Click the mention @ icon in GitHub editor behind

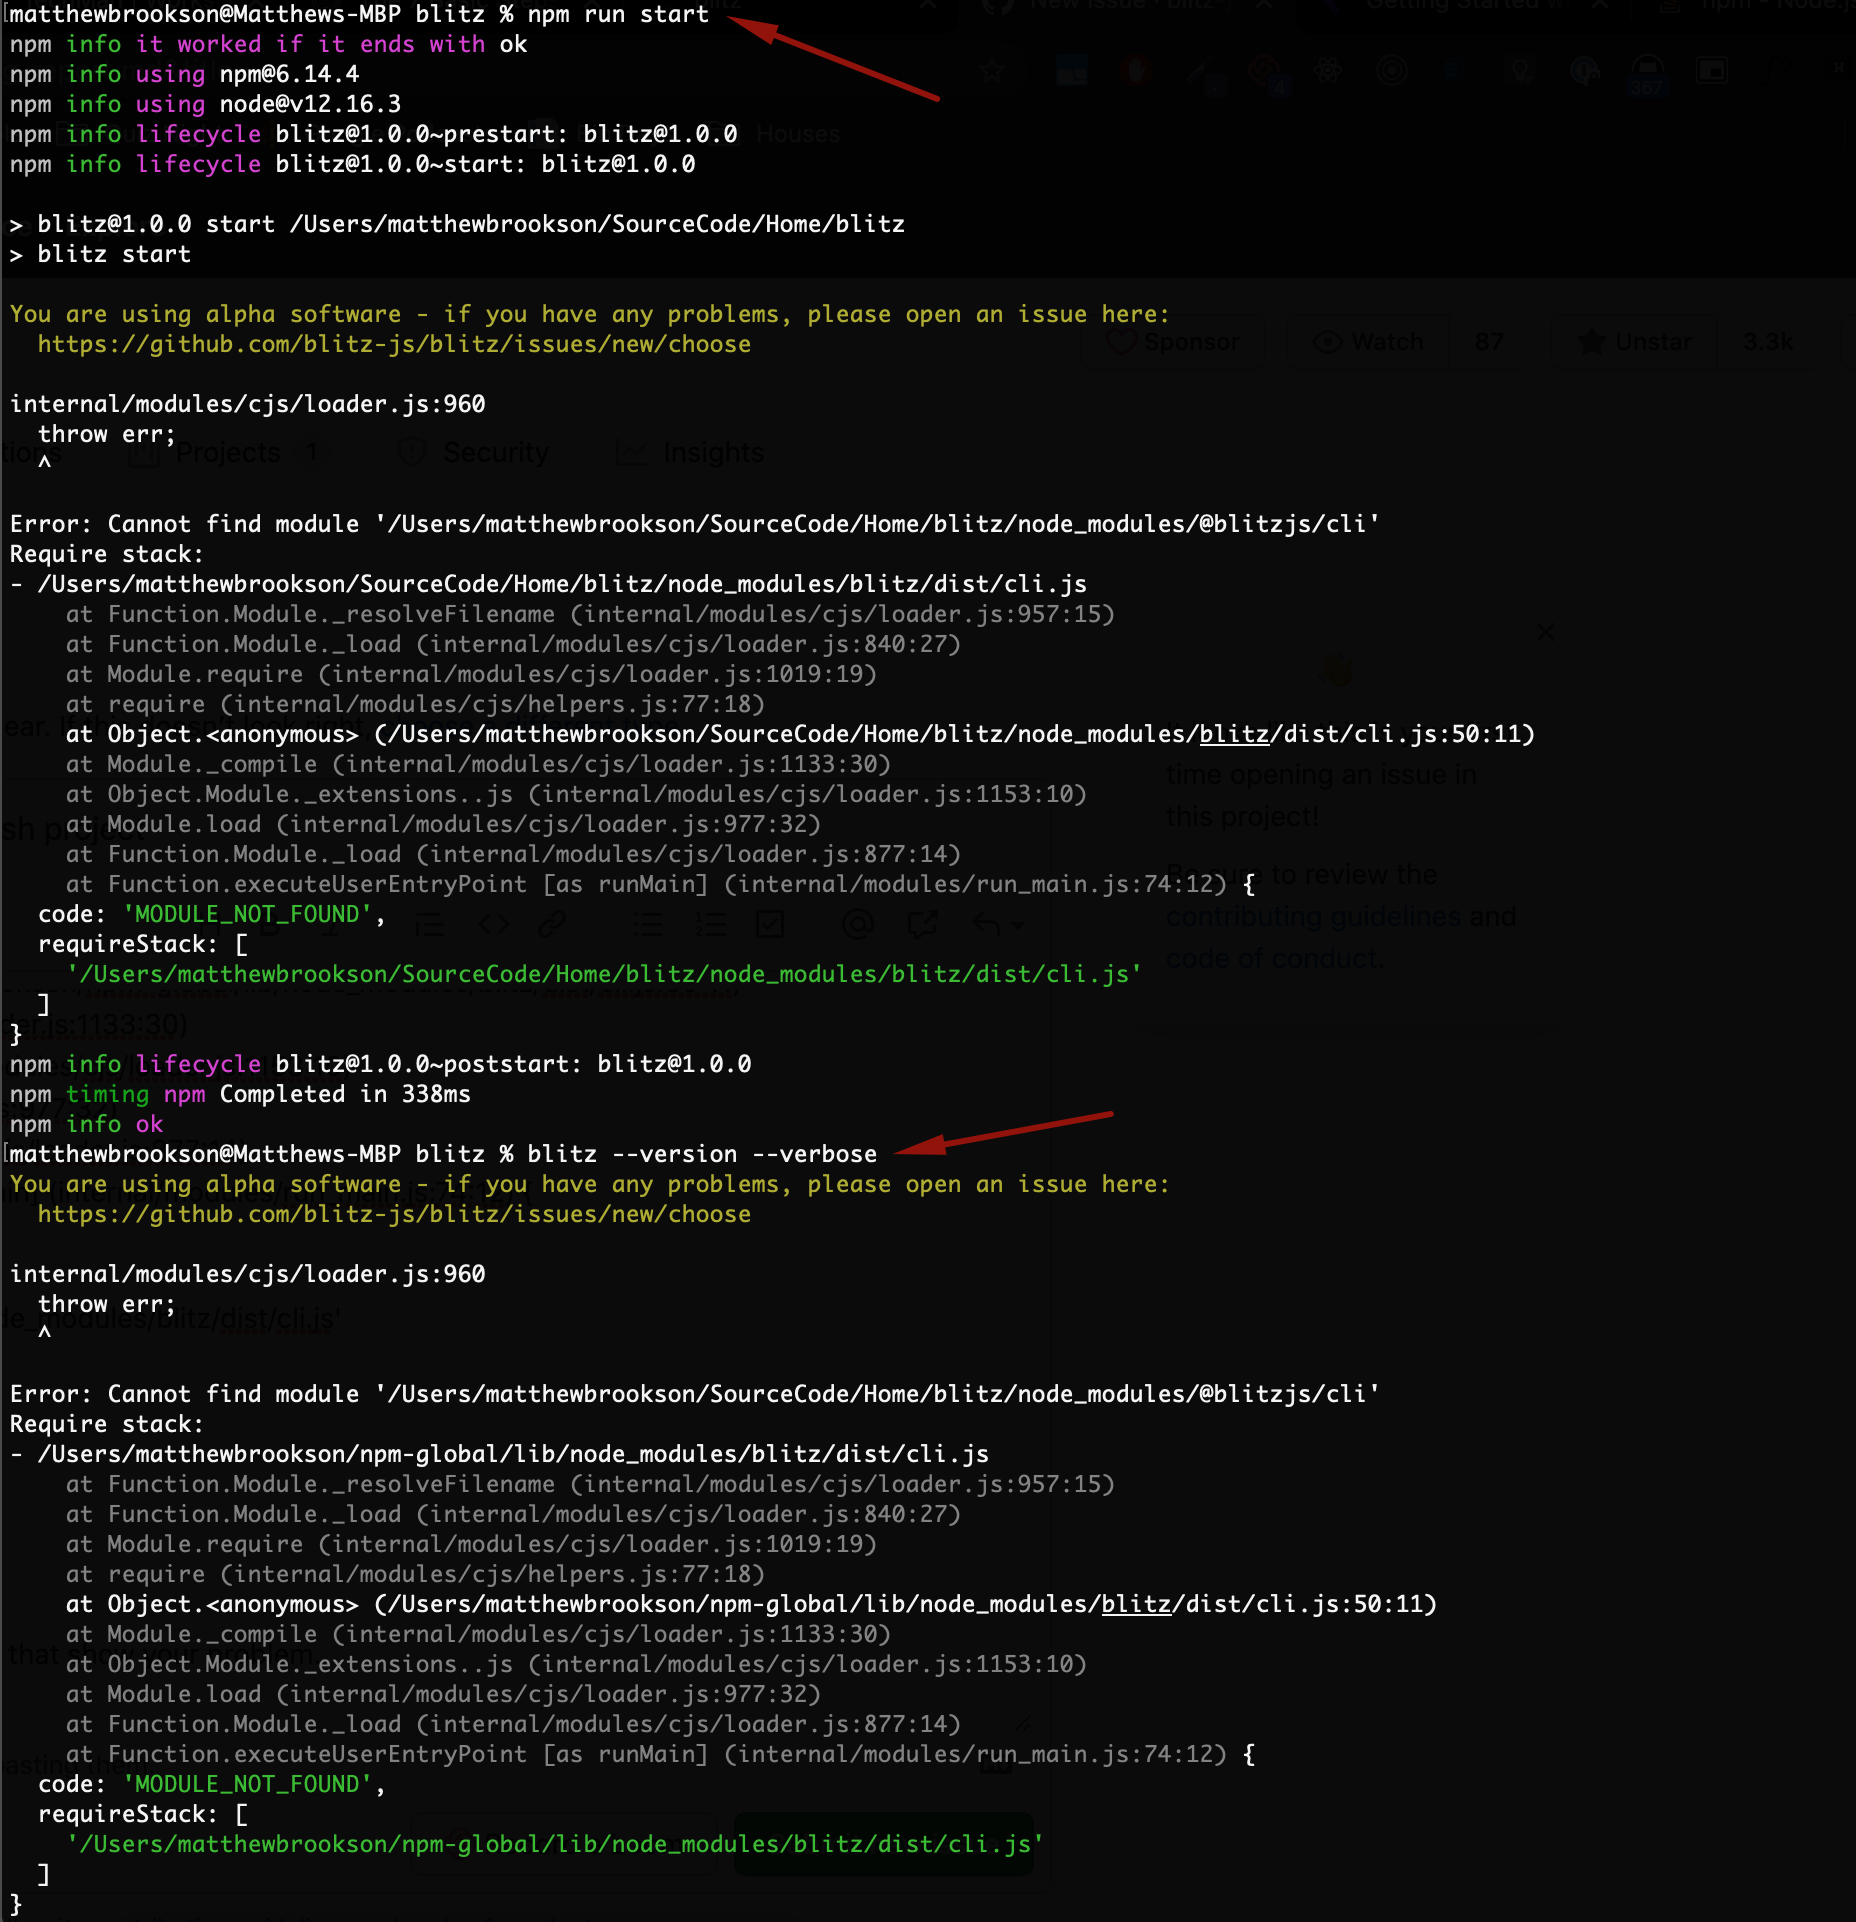click(858, 924)
